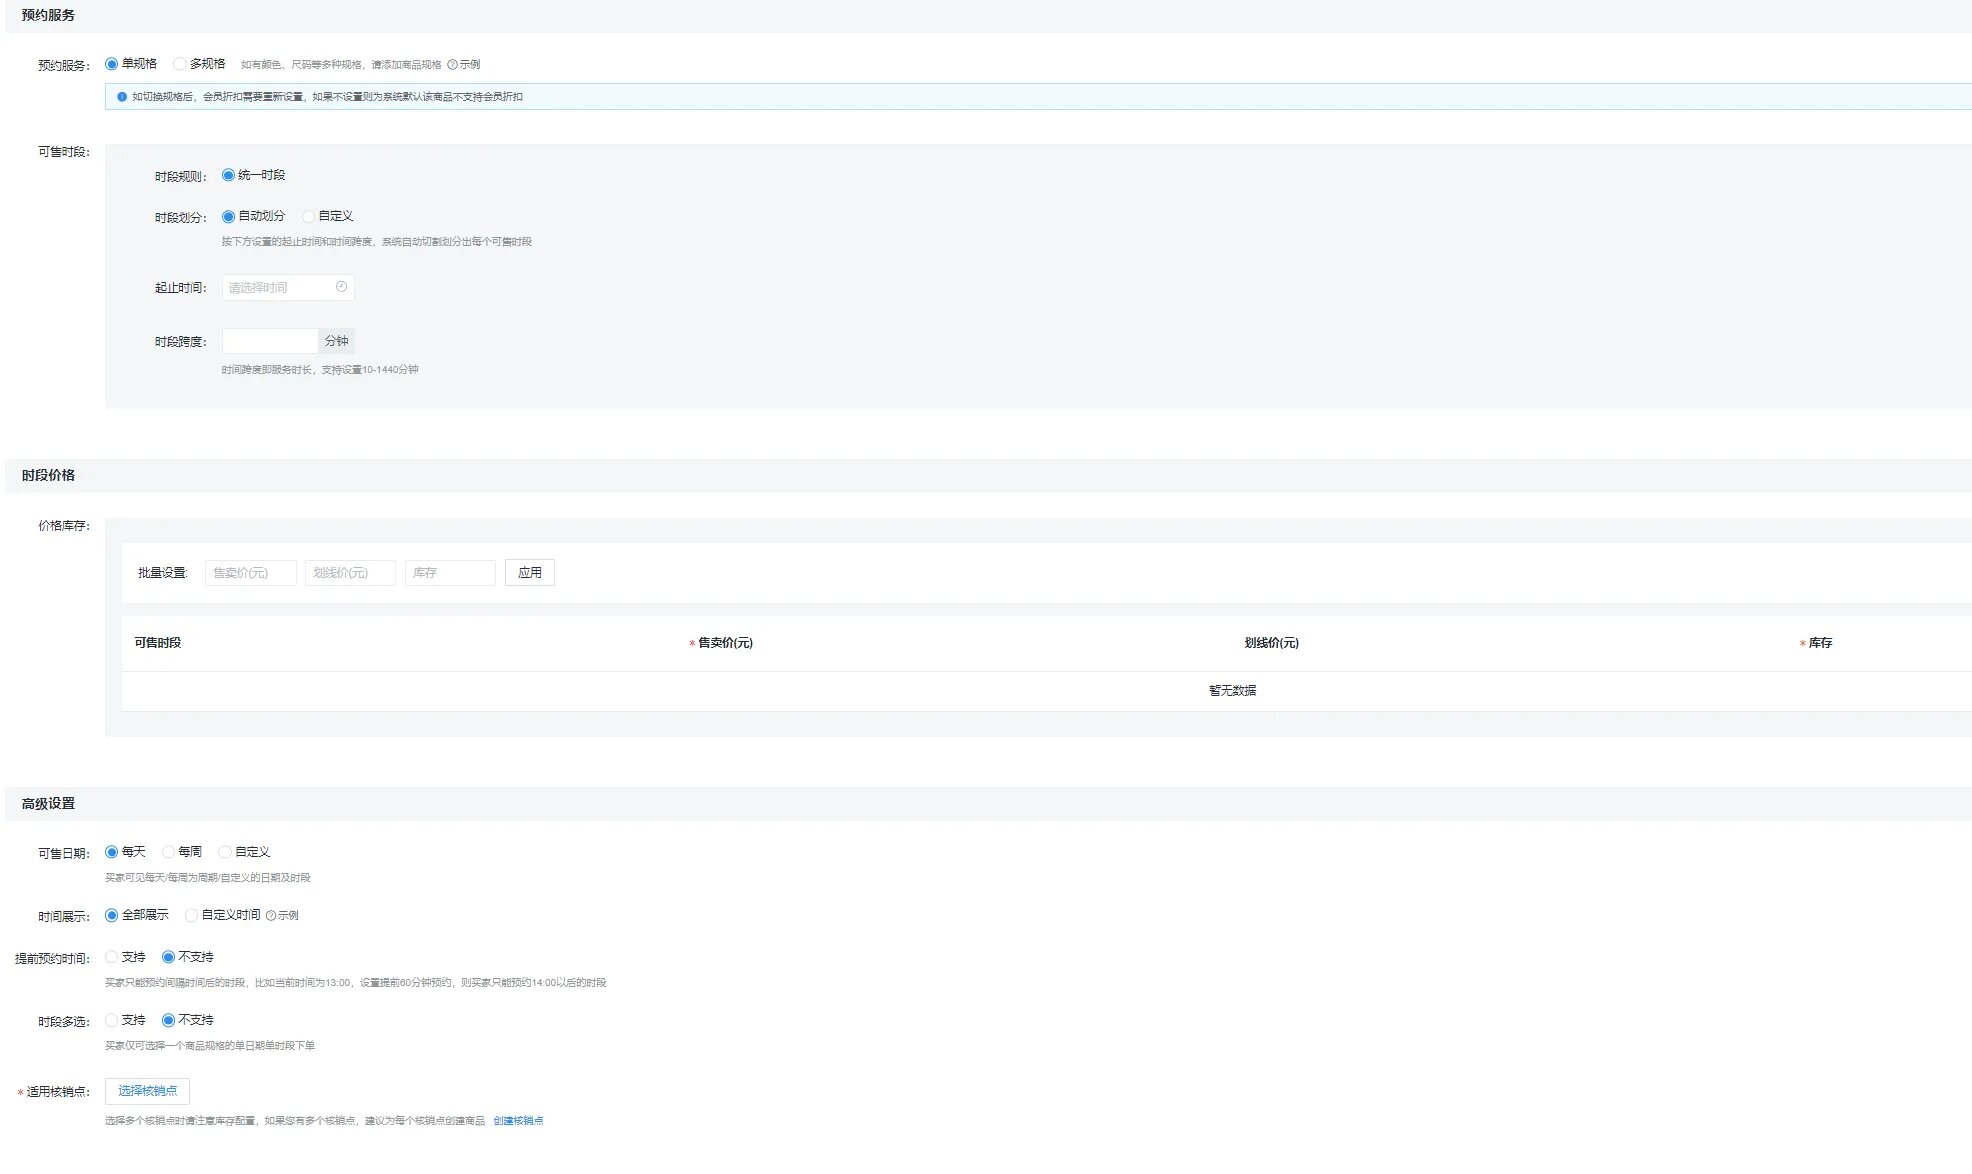This screenshot has width=1972, height=1174.
Task: Open the 创建核销点 link
Action: pos(518,1121)
